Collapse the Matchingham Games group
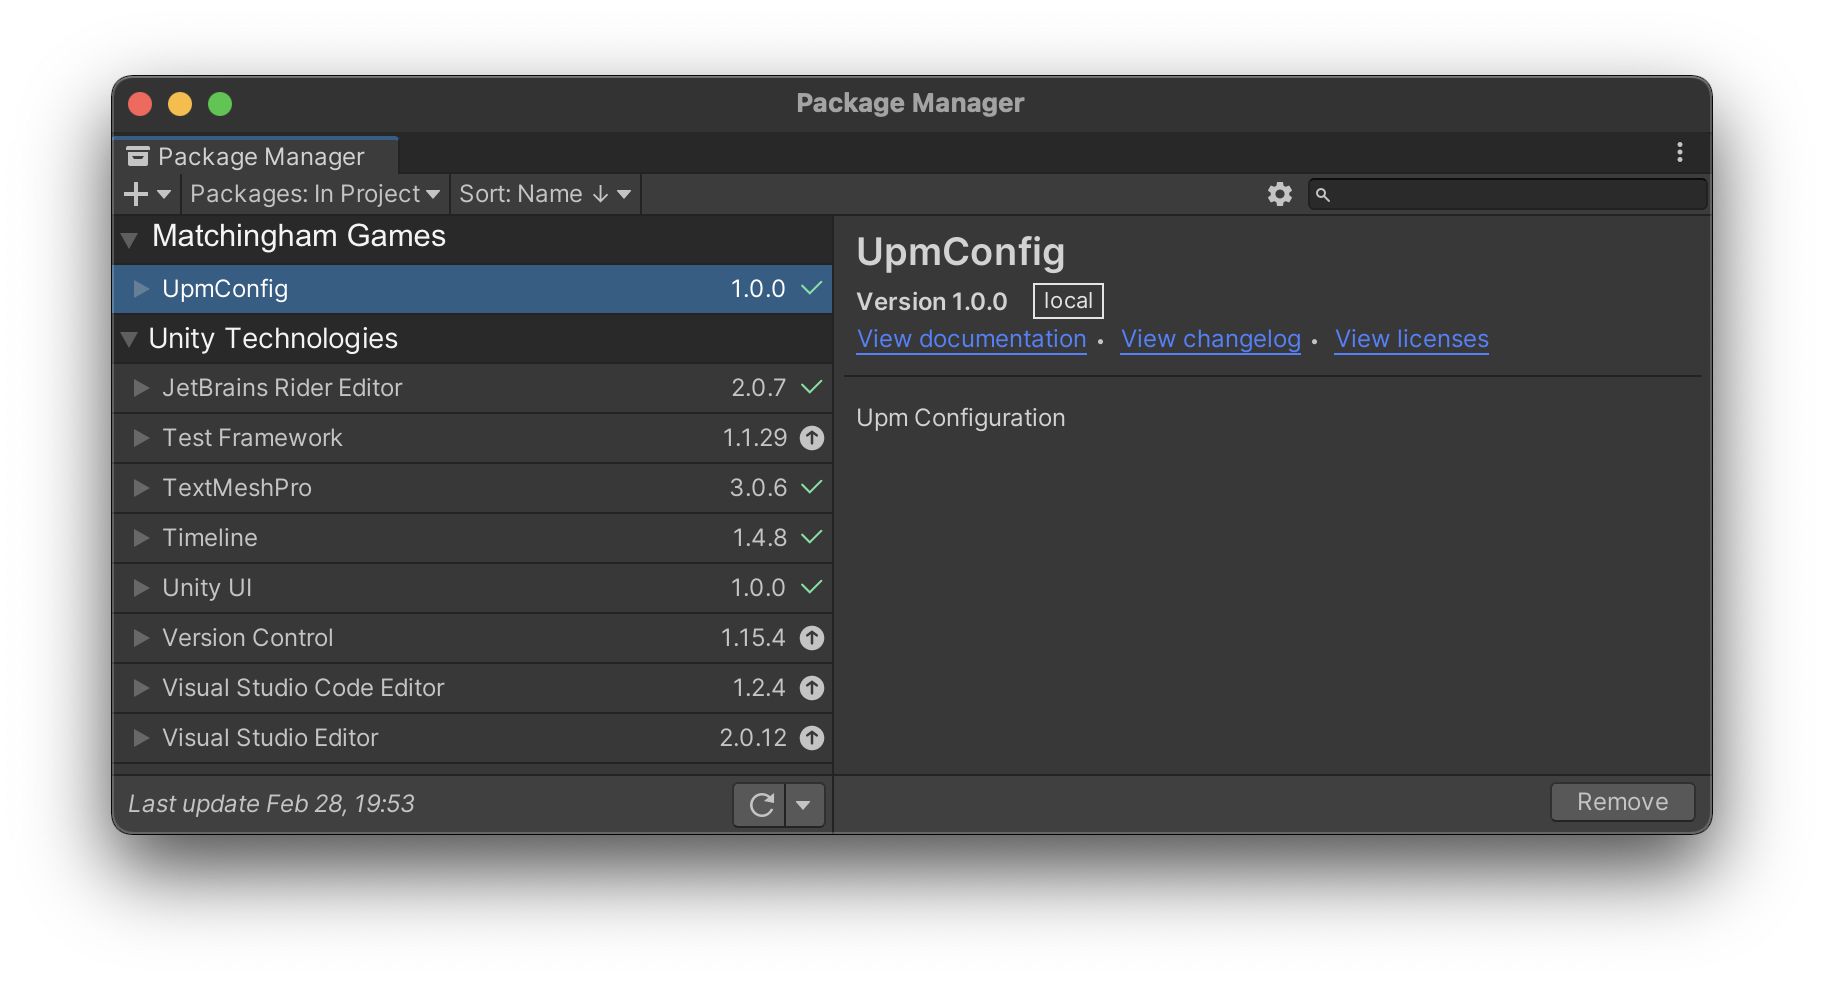Viewport: 1824px width, 982px height. pos(129,240)
